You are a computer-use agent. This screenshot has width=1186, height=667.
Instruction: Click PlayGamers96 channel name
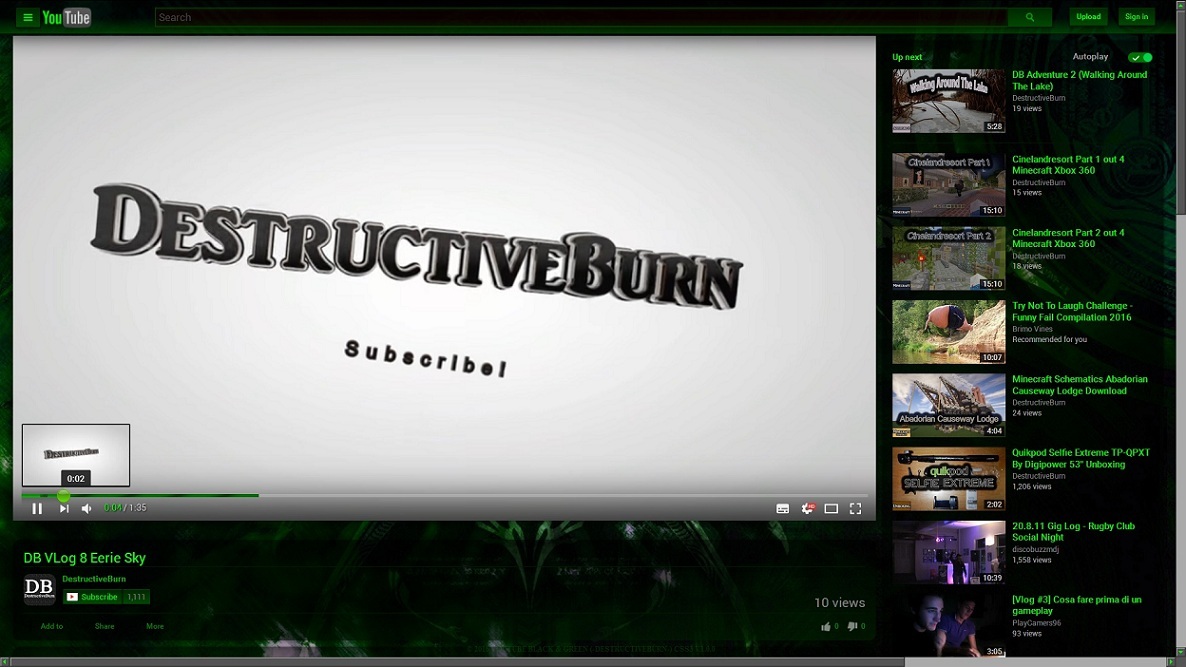[1036, 622]
